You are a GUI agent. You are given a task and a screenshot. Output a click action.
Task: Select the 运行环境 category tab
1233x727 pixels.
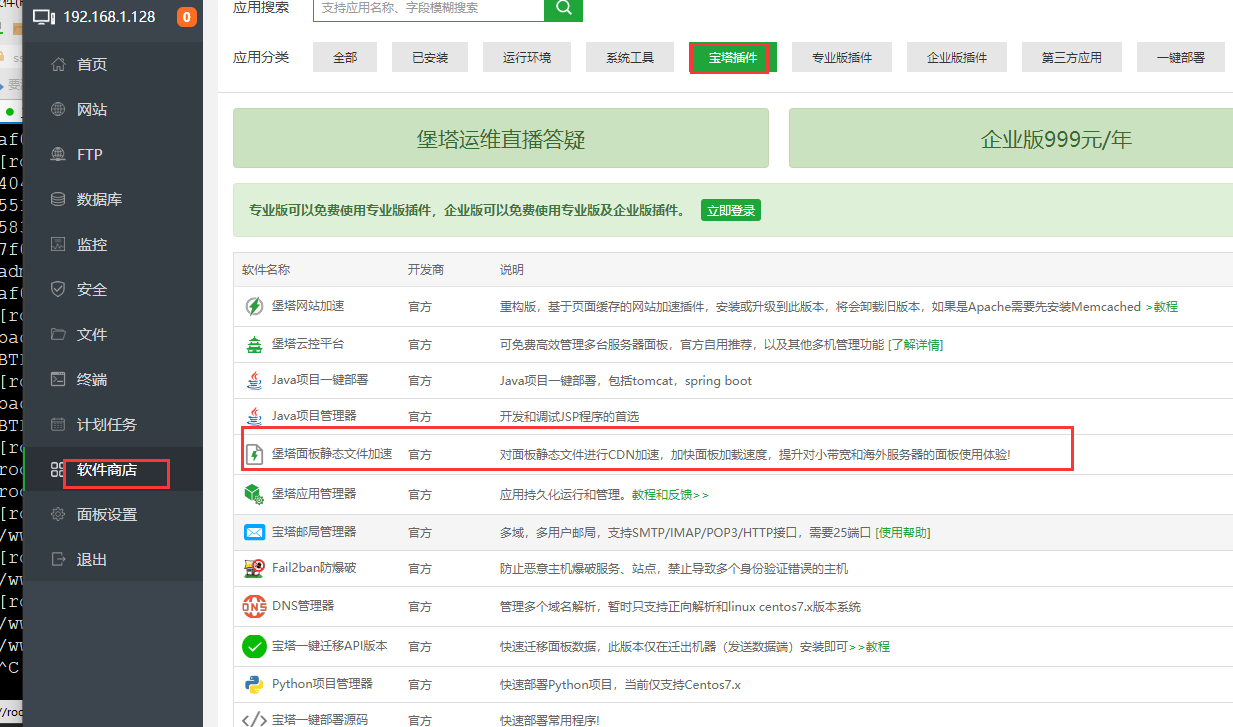pos(527,58)
